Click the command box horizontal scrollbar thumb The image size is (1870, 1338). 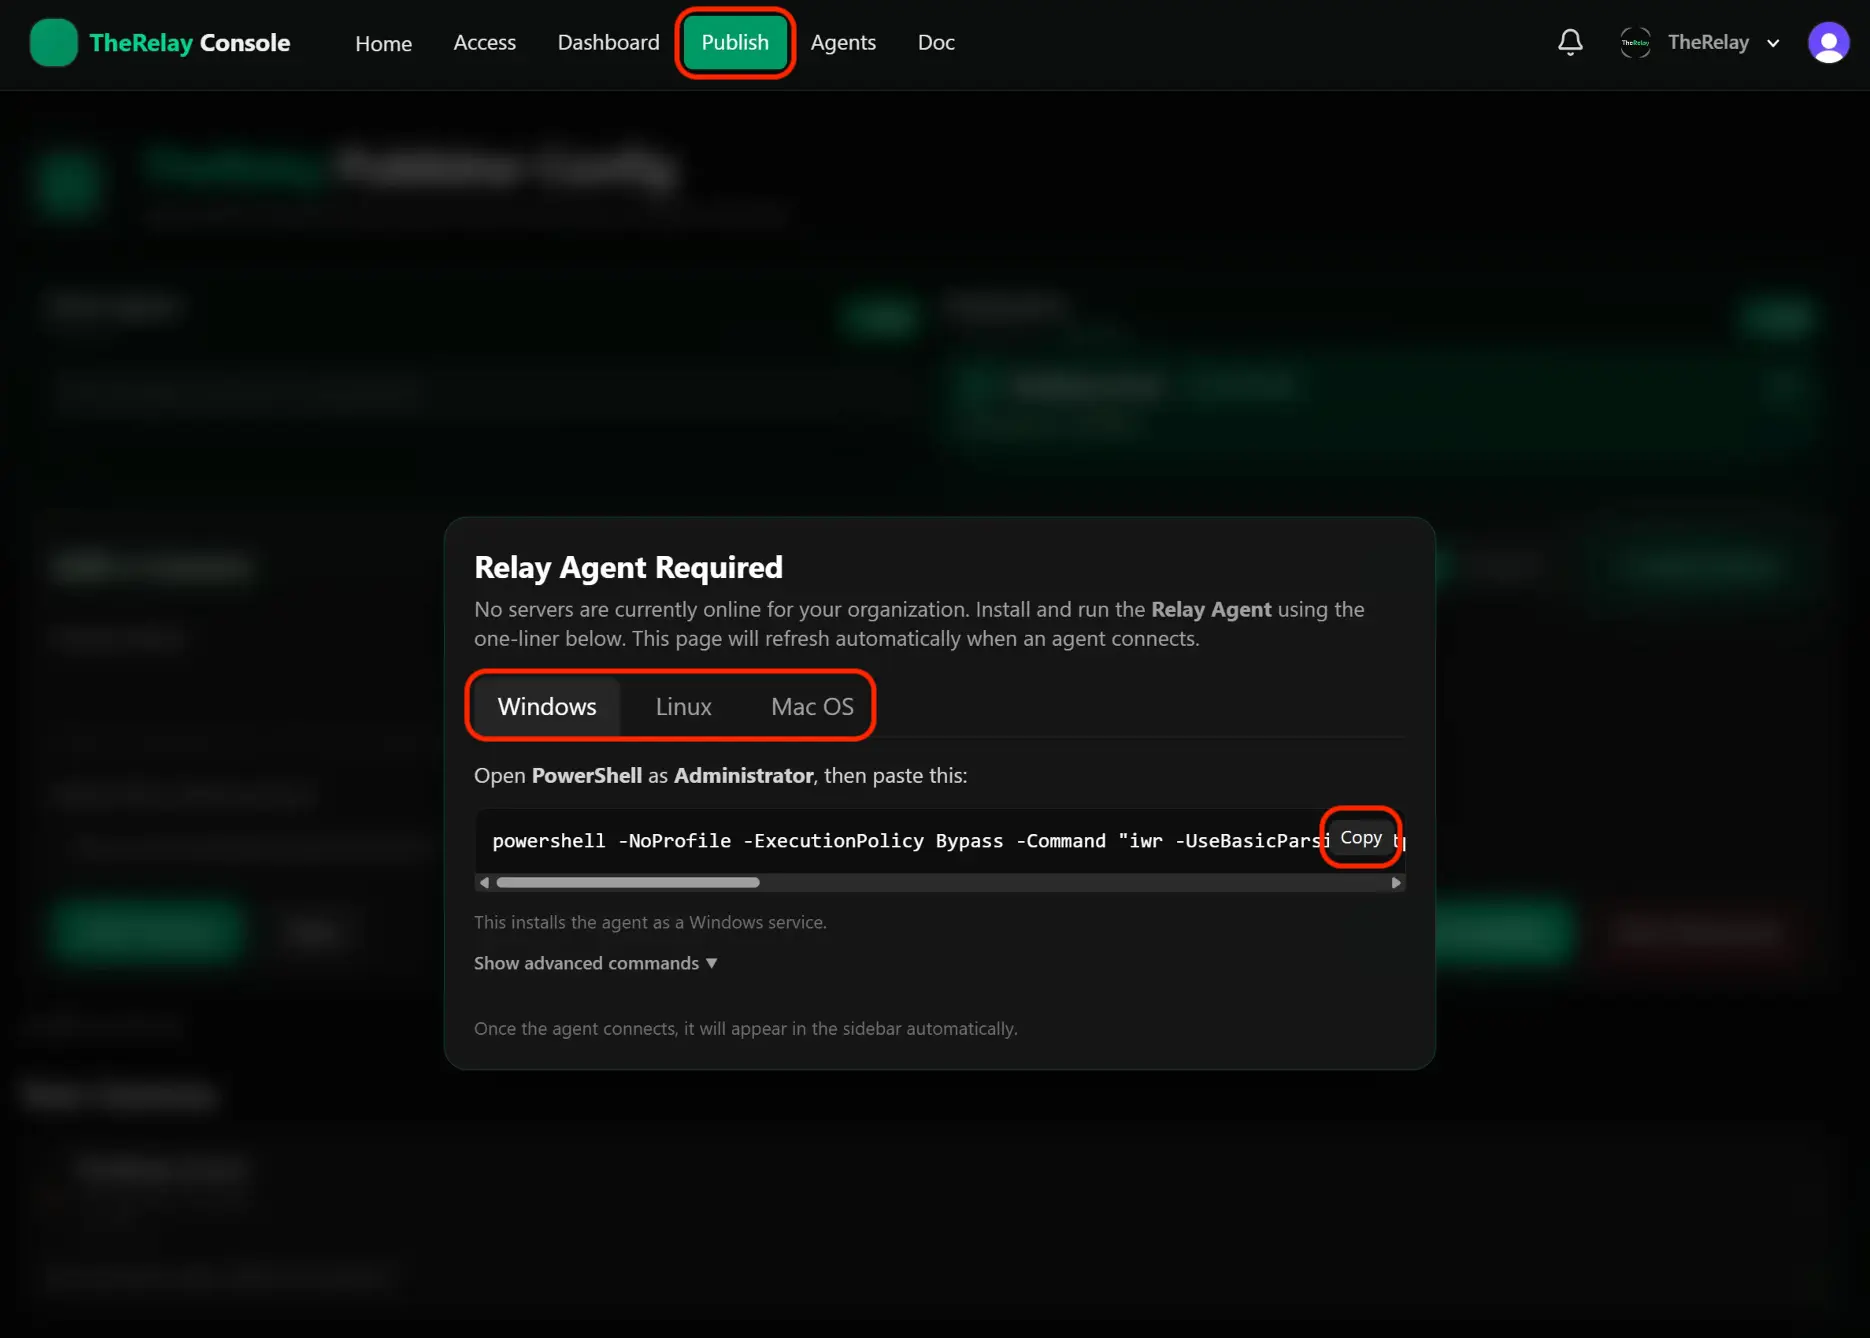coord(628,882)
